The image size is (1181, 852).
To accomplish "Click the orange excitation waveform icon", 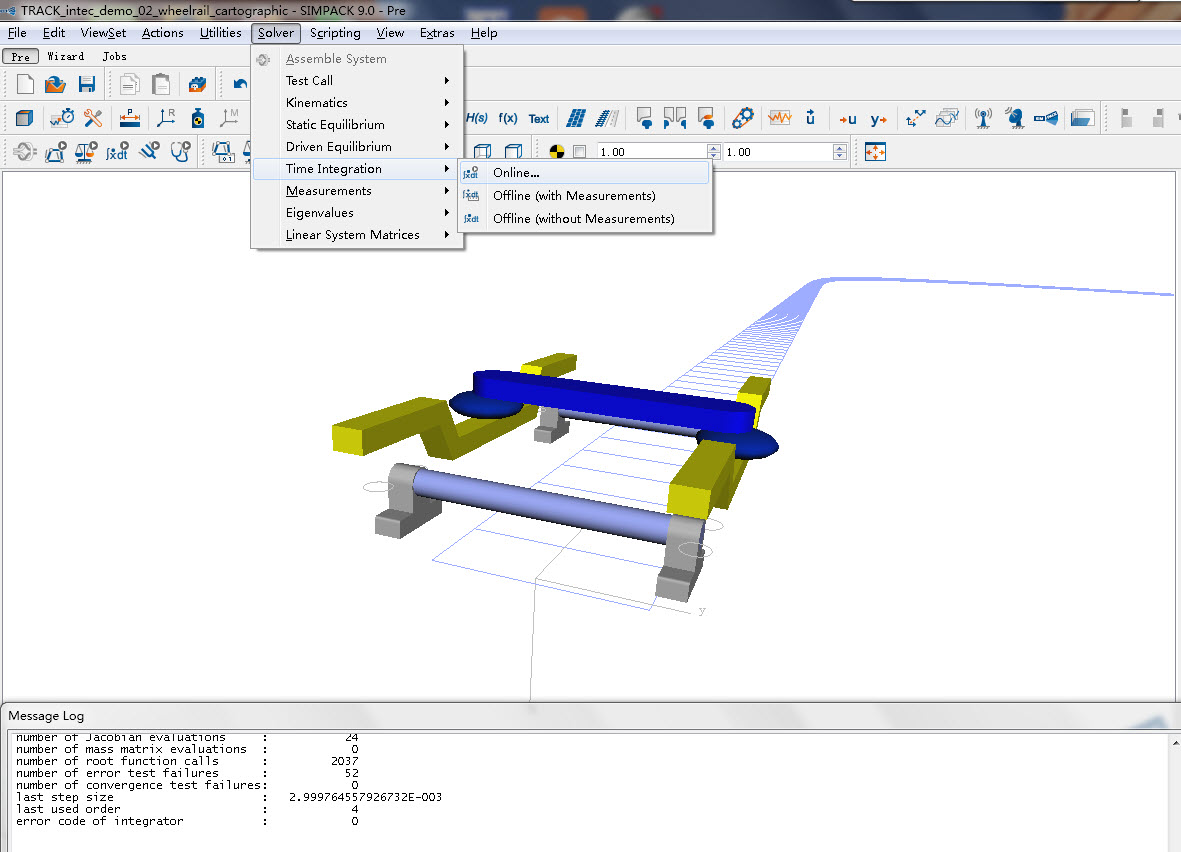I will (x=780, y=118).
